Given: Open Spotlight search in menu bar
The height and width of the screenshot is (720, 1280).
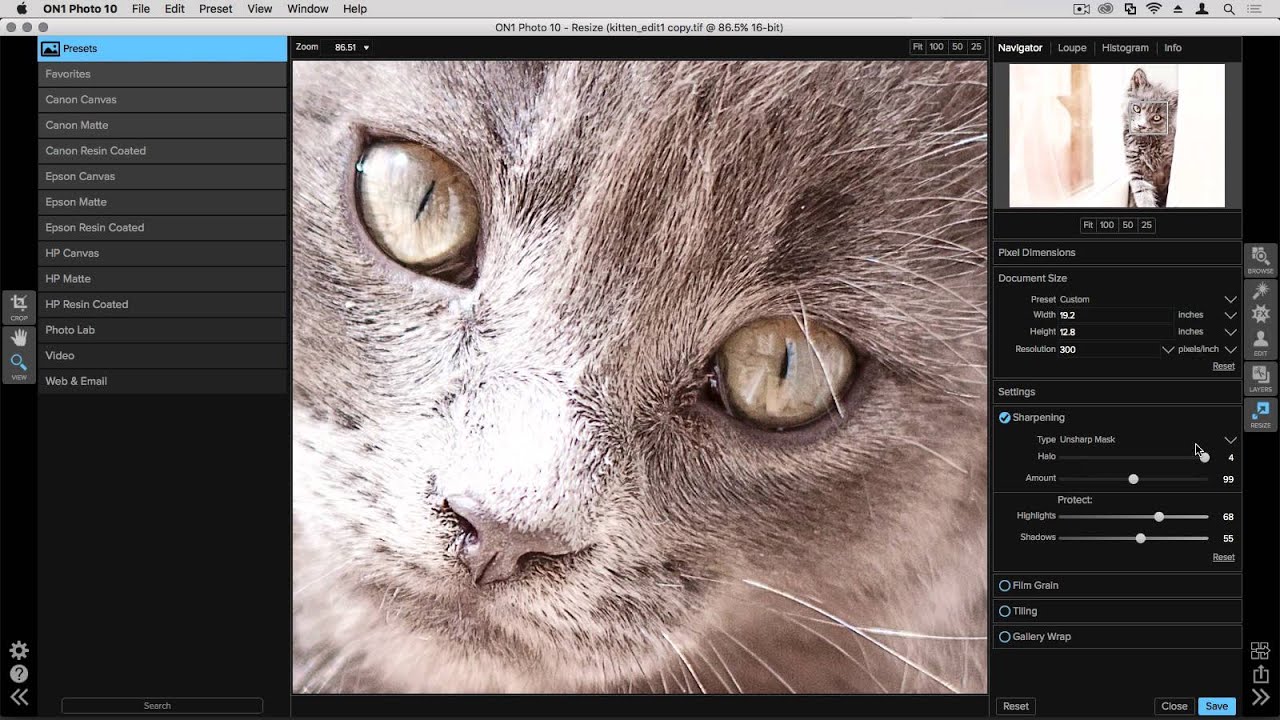Looking at the screenshot, I should tap(1229, 9).
